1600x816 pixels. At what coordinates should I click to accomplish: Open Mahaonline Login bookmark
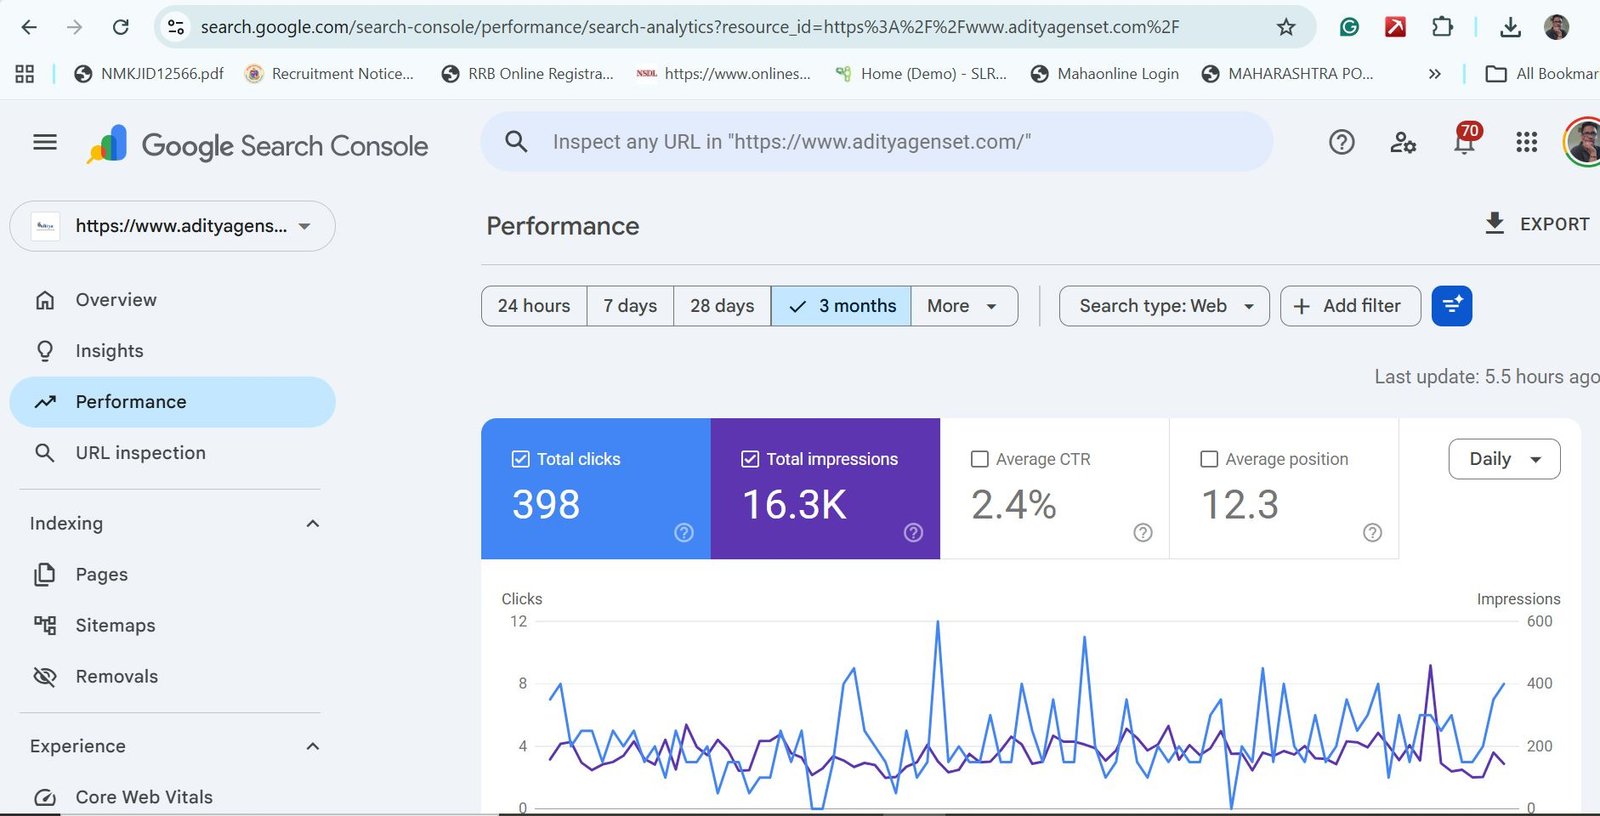1104,74
